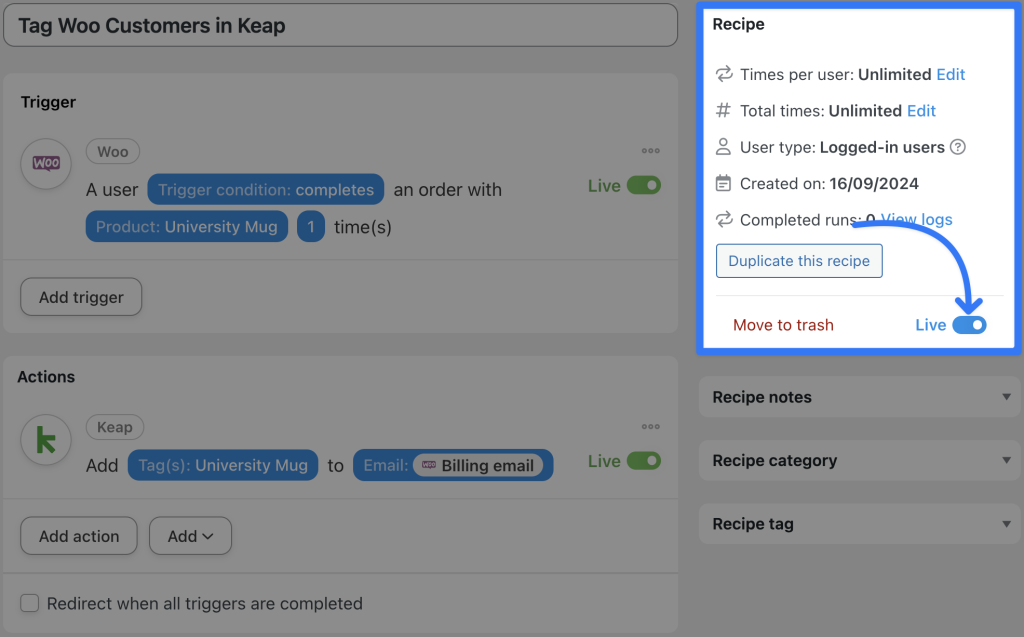Open the trigger's ellipsis options menu

650,150
